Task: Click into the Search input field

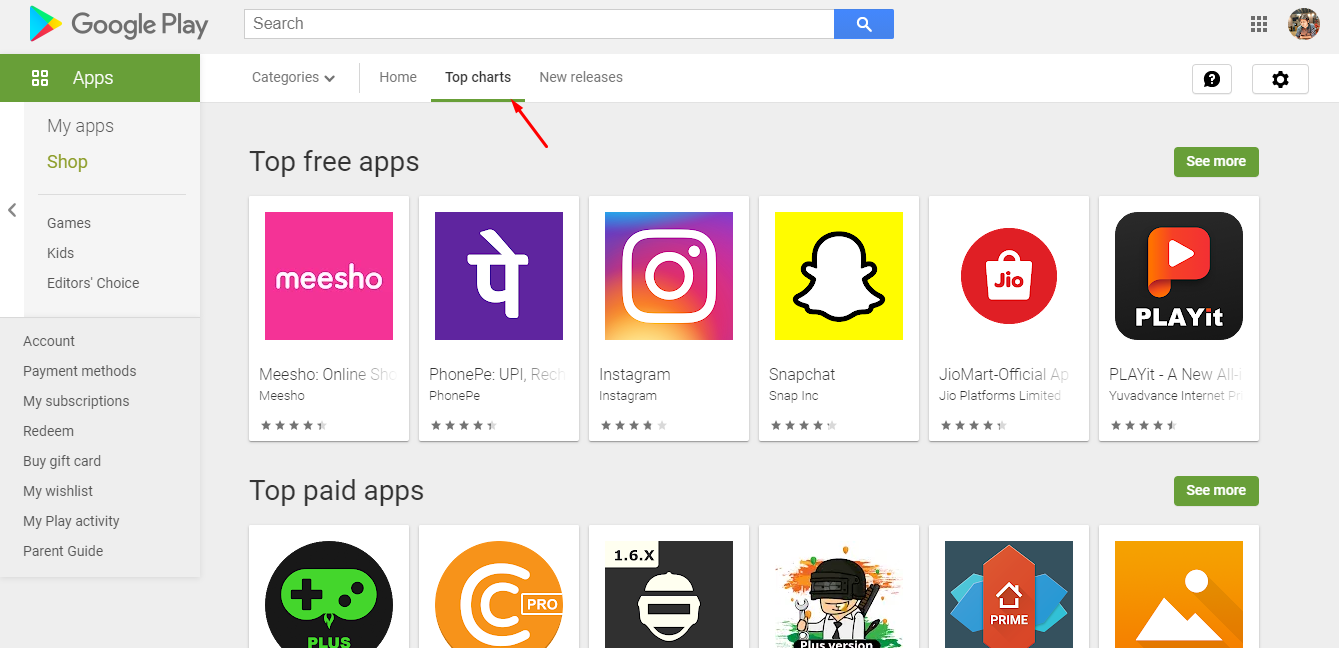Action: pos(539,24)
